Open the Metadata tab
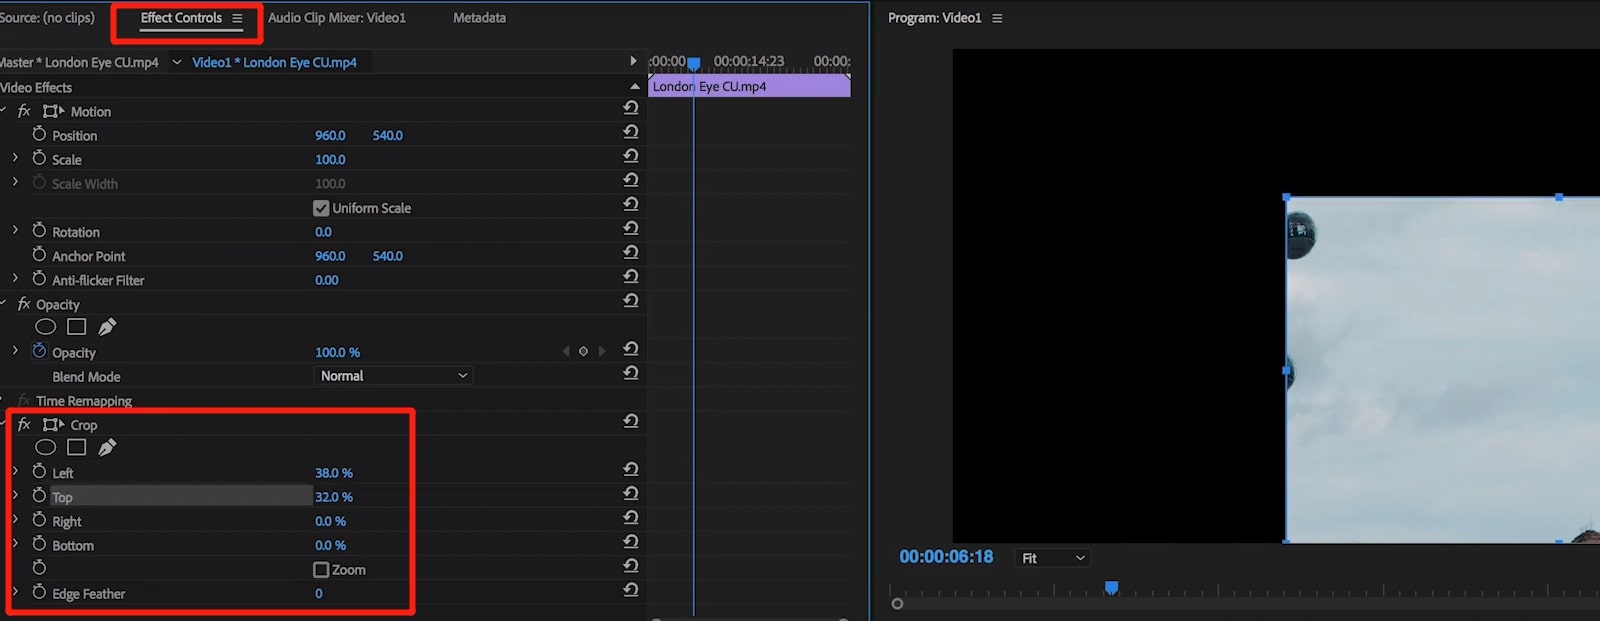 [479, 18]
